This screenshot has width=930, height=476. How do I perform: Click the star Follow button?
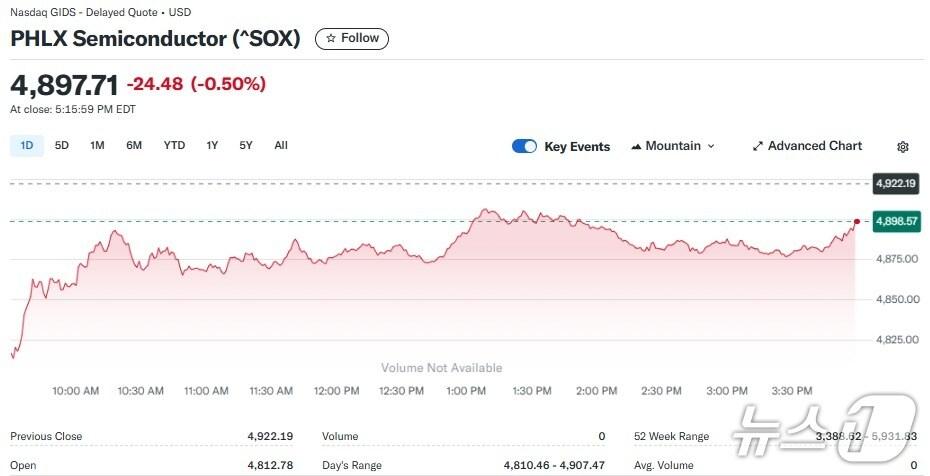(x=352, y=39)
